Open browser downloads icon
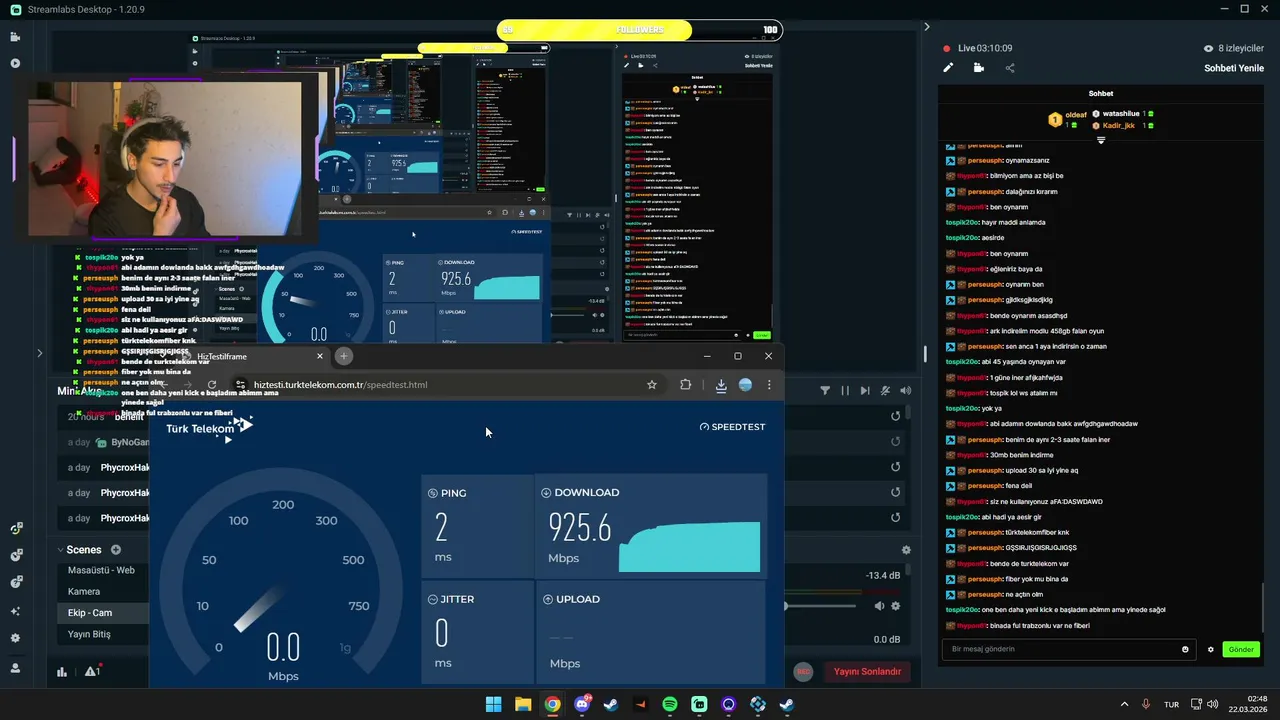The height and width of the screenshot is (720, 1280). pyautogui.click(x=721, y=384)
